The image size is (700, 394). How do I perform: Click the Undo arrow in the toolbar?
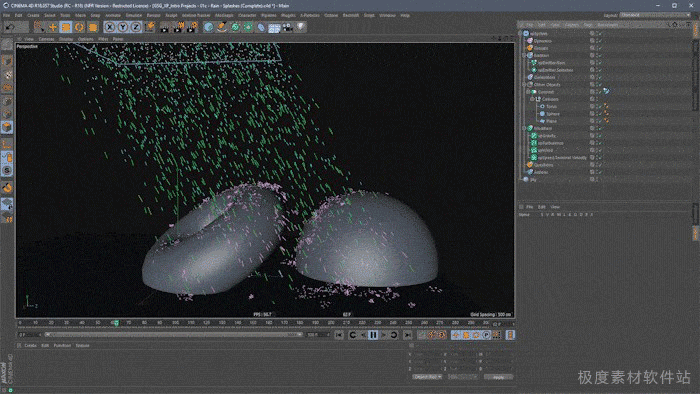(9, 27)
